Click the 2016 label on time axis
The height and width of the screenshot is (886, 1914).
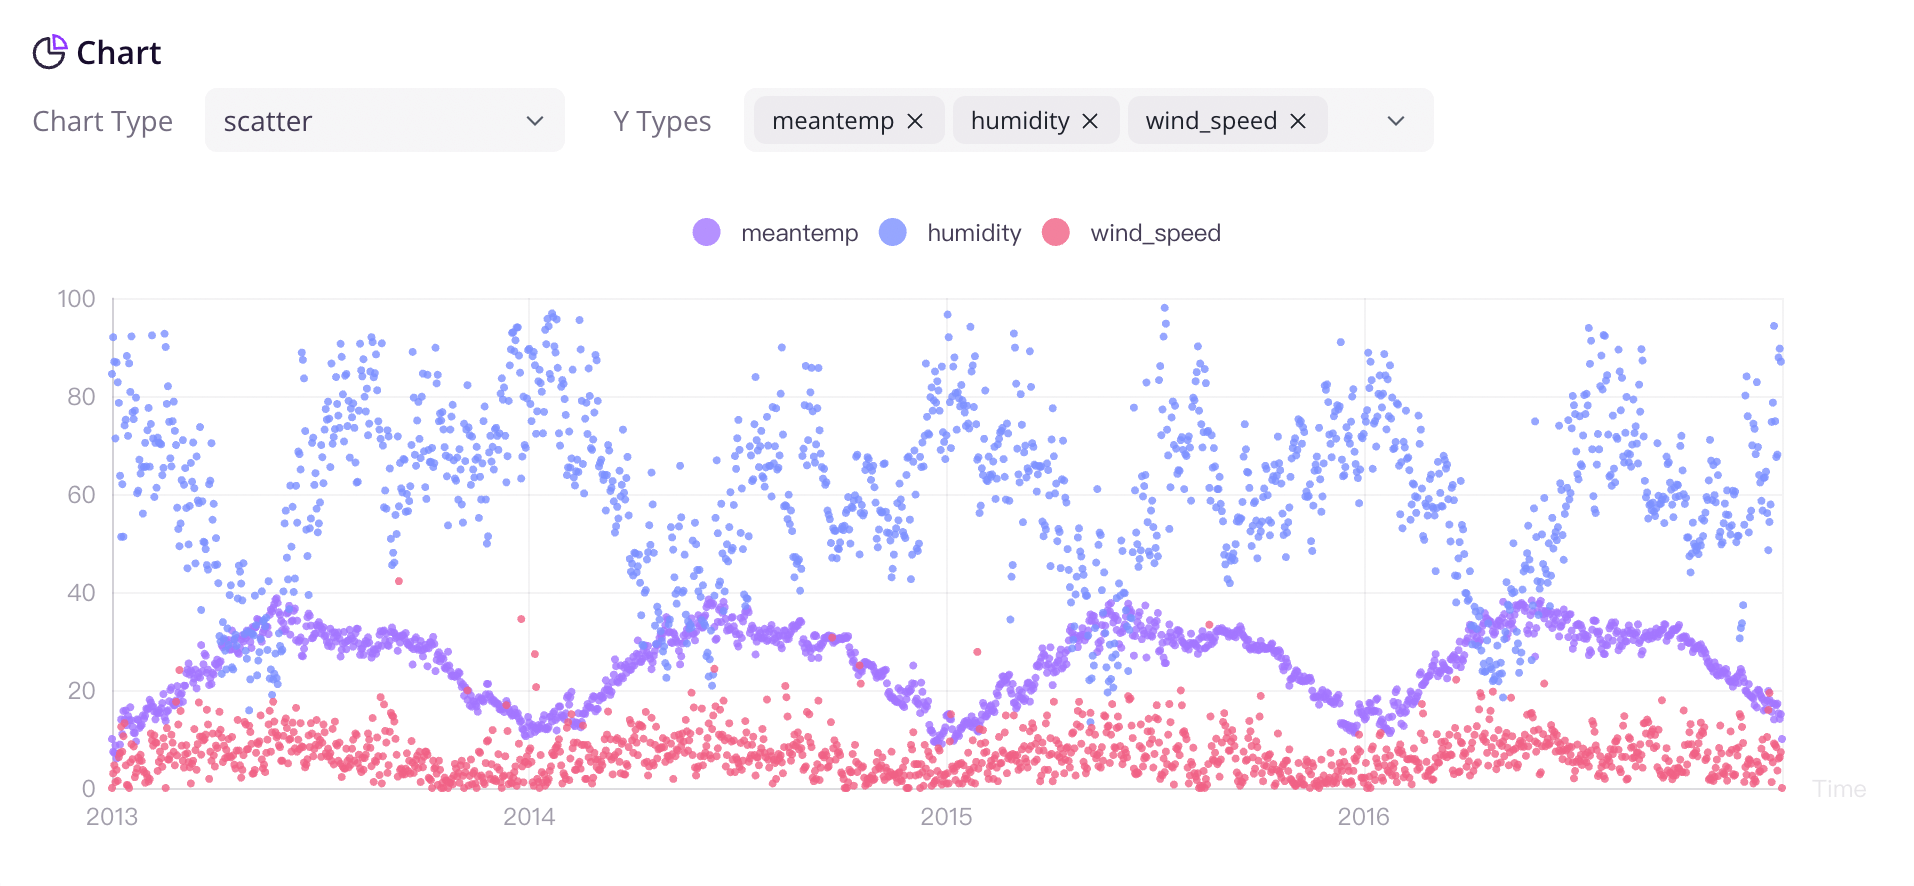pos(1364,817)
